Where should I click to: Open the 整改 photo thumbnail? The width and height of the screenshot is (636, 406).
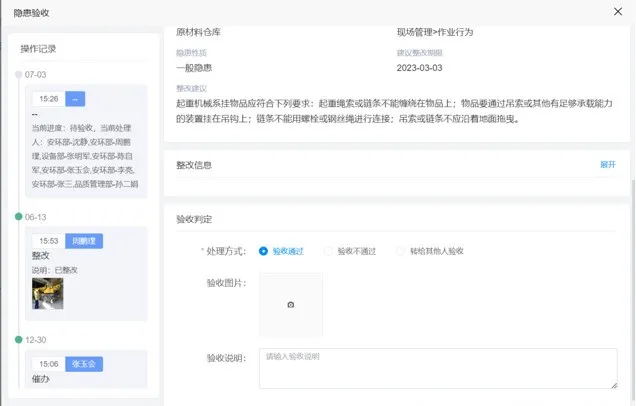click(47, 294)
